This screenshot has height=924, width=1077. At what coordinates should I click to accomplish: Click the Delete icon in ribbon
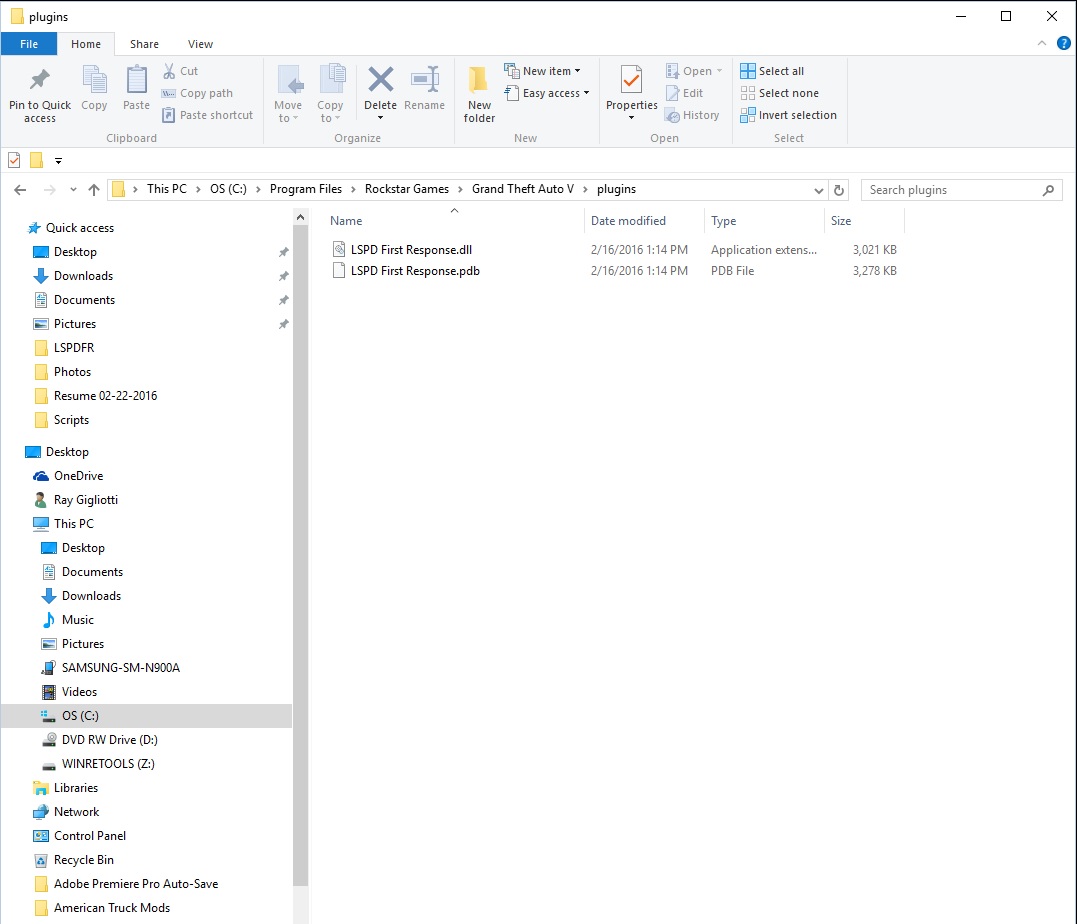[x=380, y=81]
